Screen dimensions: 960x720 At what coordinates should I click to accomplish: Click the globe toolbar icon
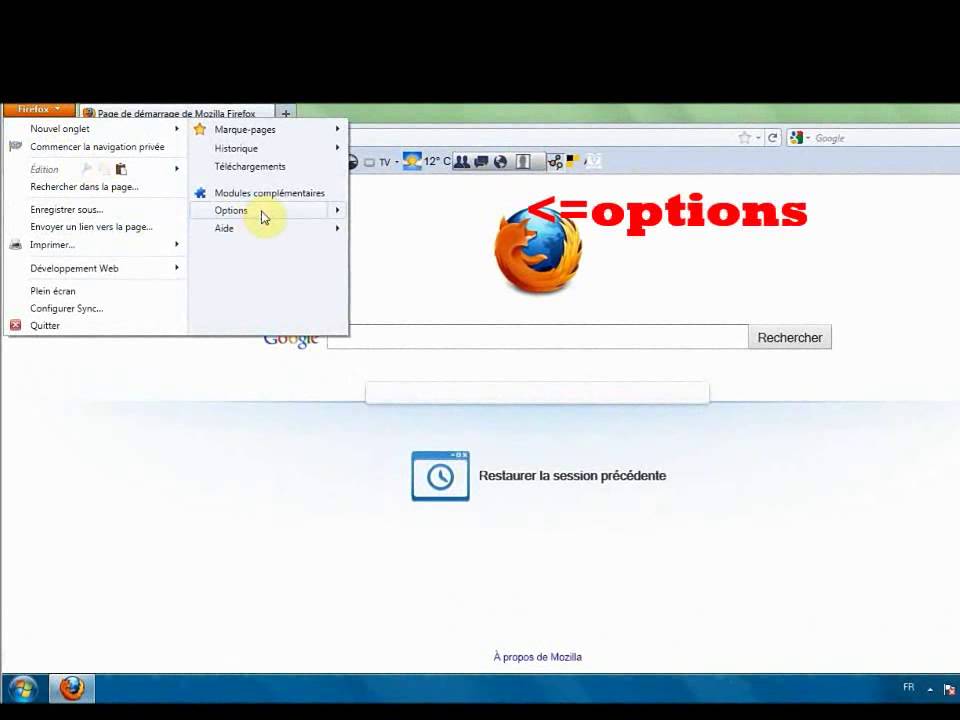(501, 161)
